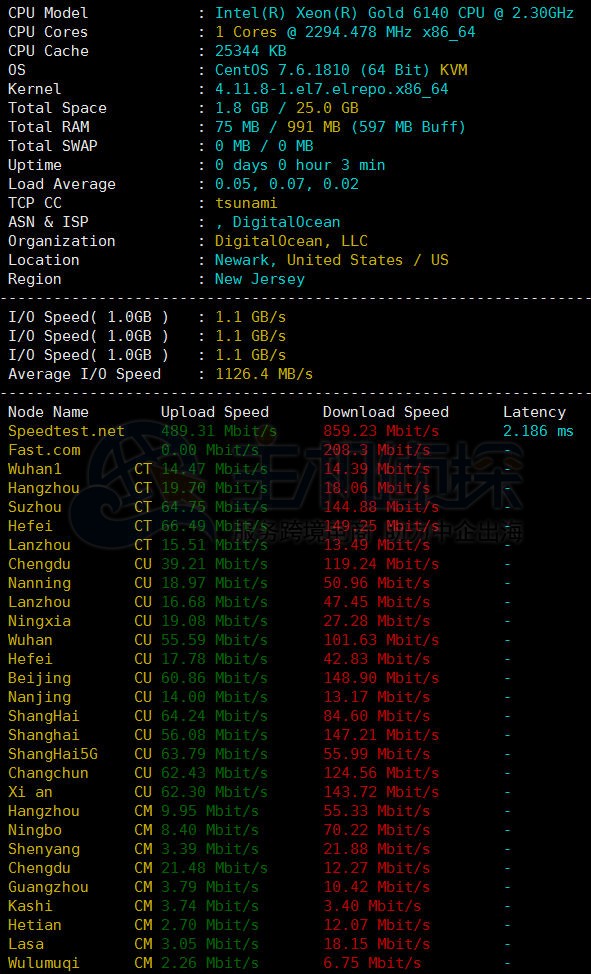Click Hefei CU upload speed 17.78 Mbit/s
The image size is (591, 974).
pos(215,660)
